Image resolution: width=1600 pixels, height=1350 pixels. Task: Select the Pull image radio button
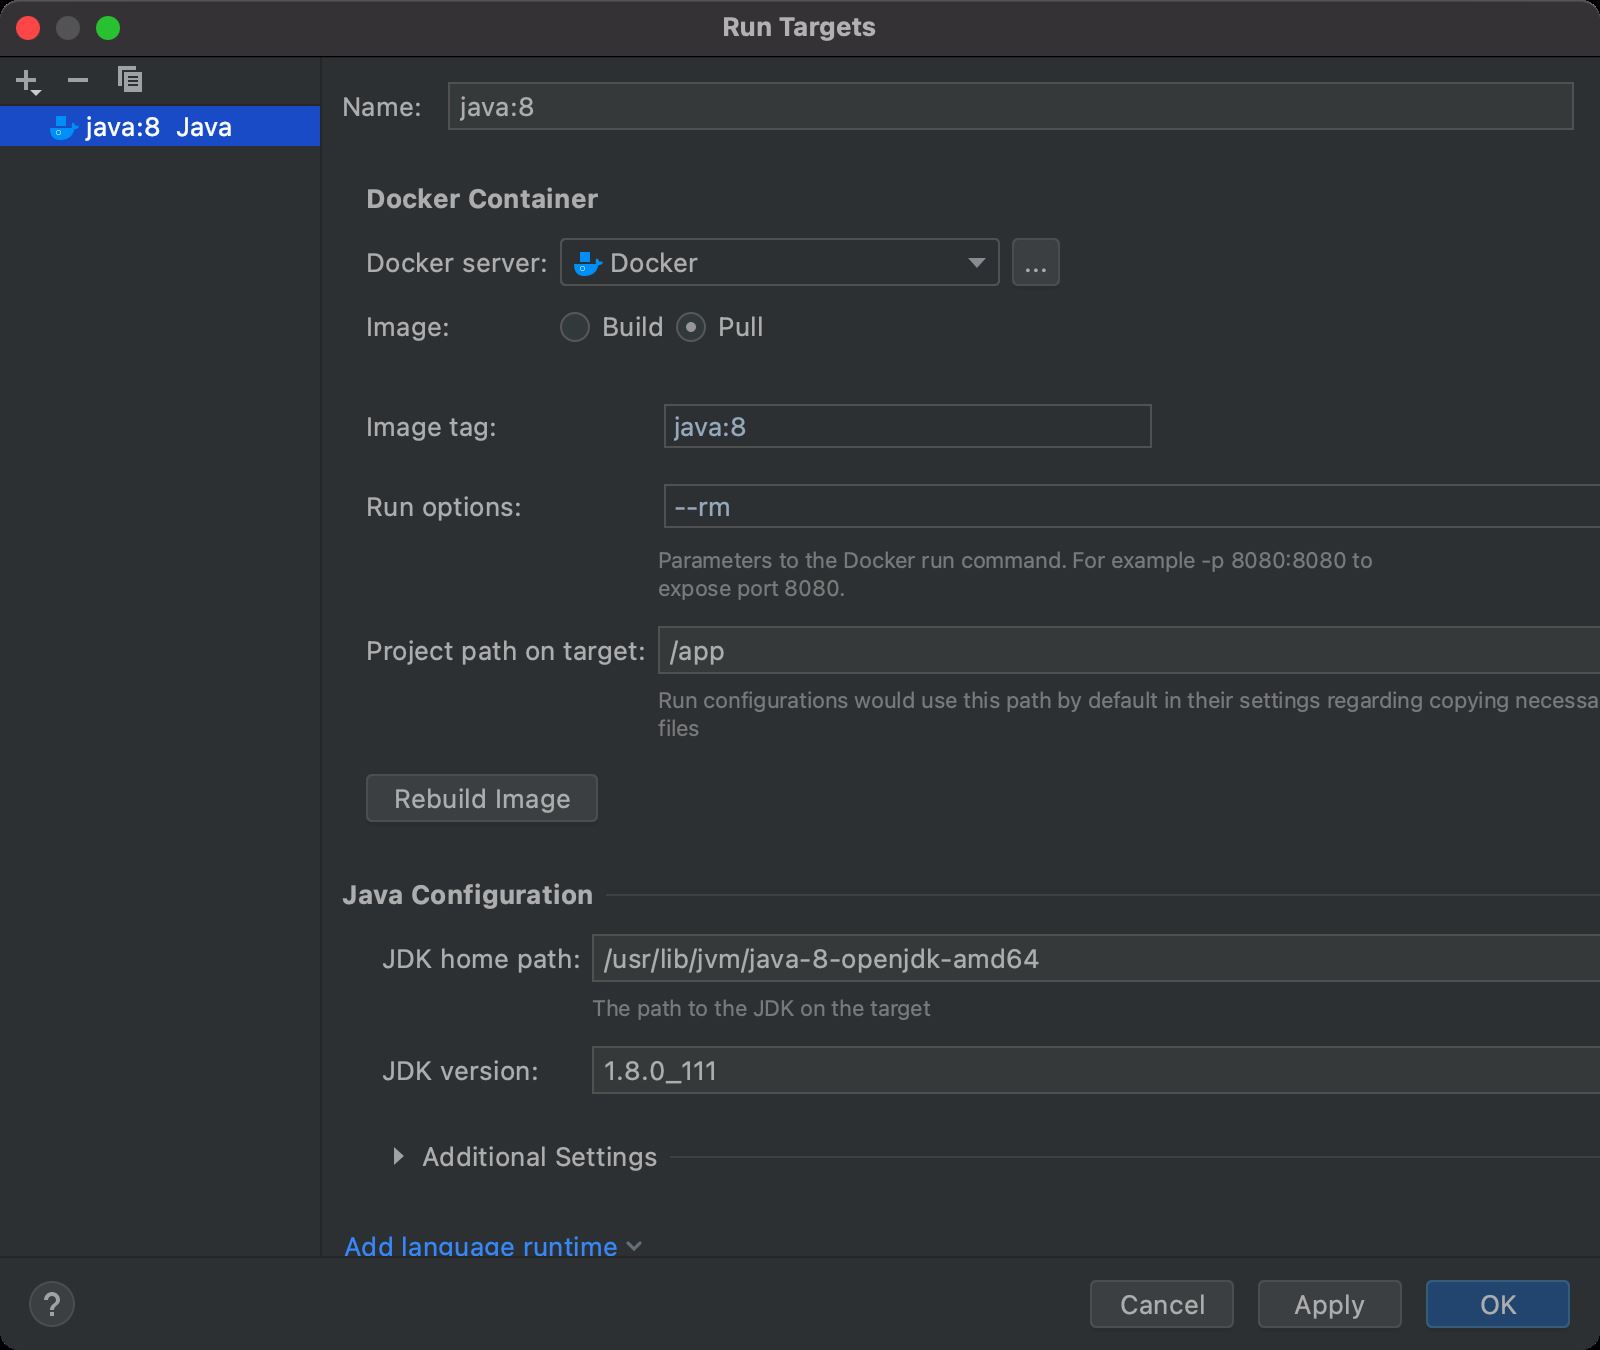point(691,327)
